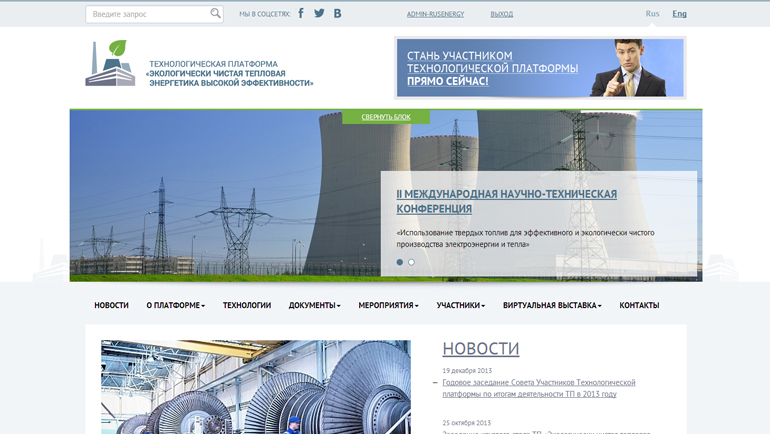Image resolution: width=770 pixels, height=434 pixels.
Task: Collapse block via СВЕРНУТЬ БЛОК
Action: click(386, 117)
